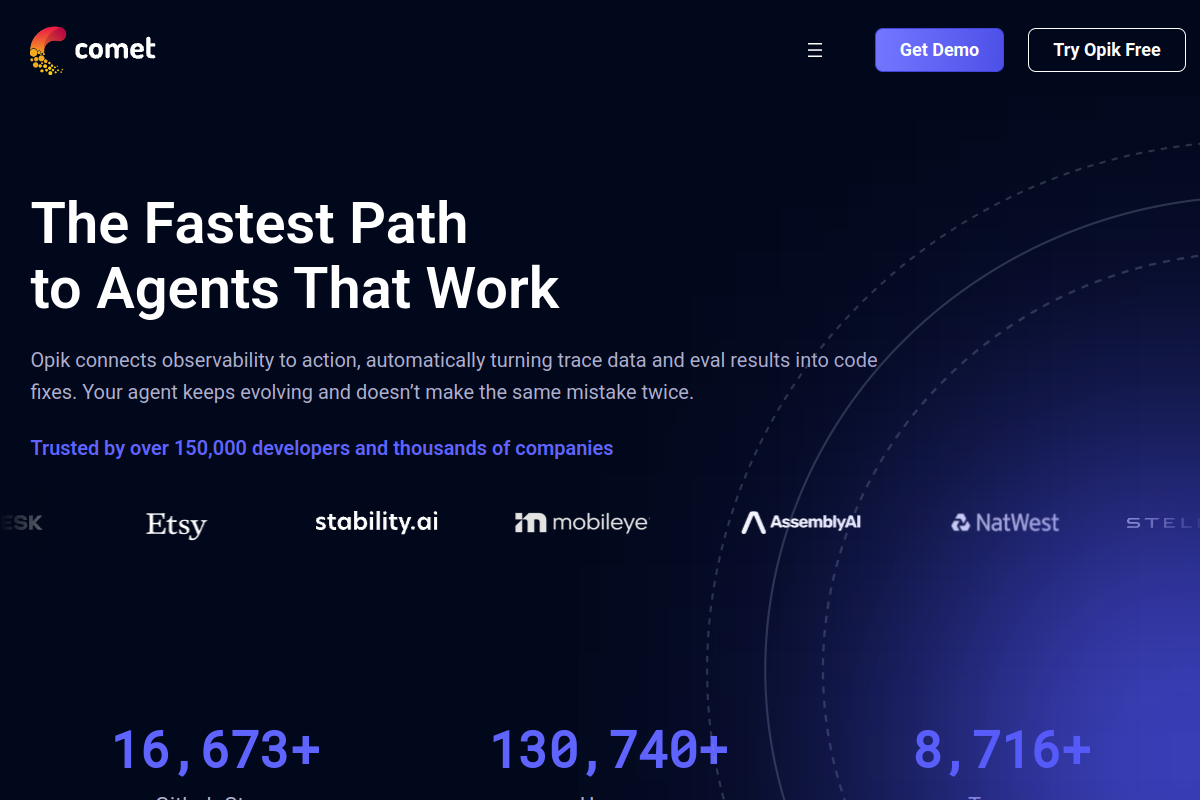Click 'The Fastest Path to Agents That Work' heading
The image size is (1200, 800).
(295, 256)
